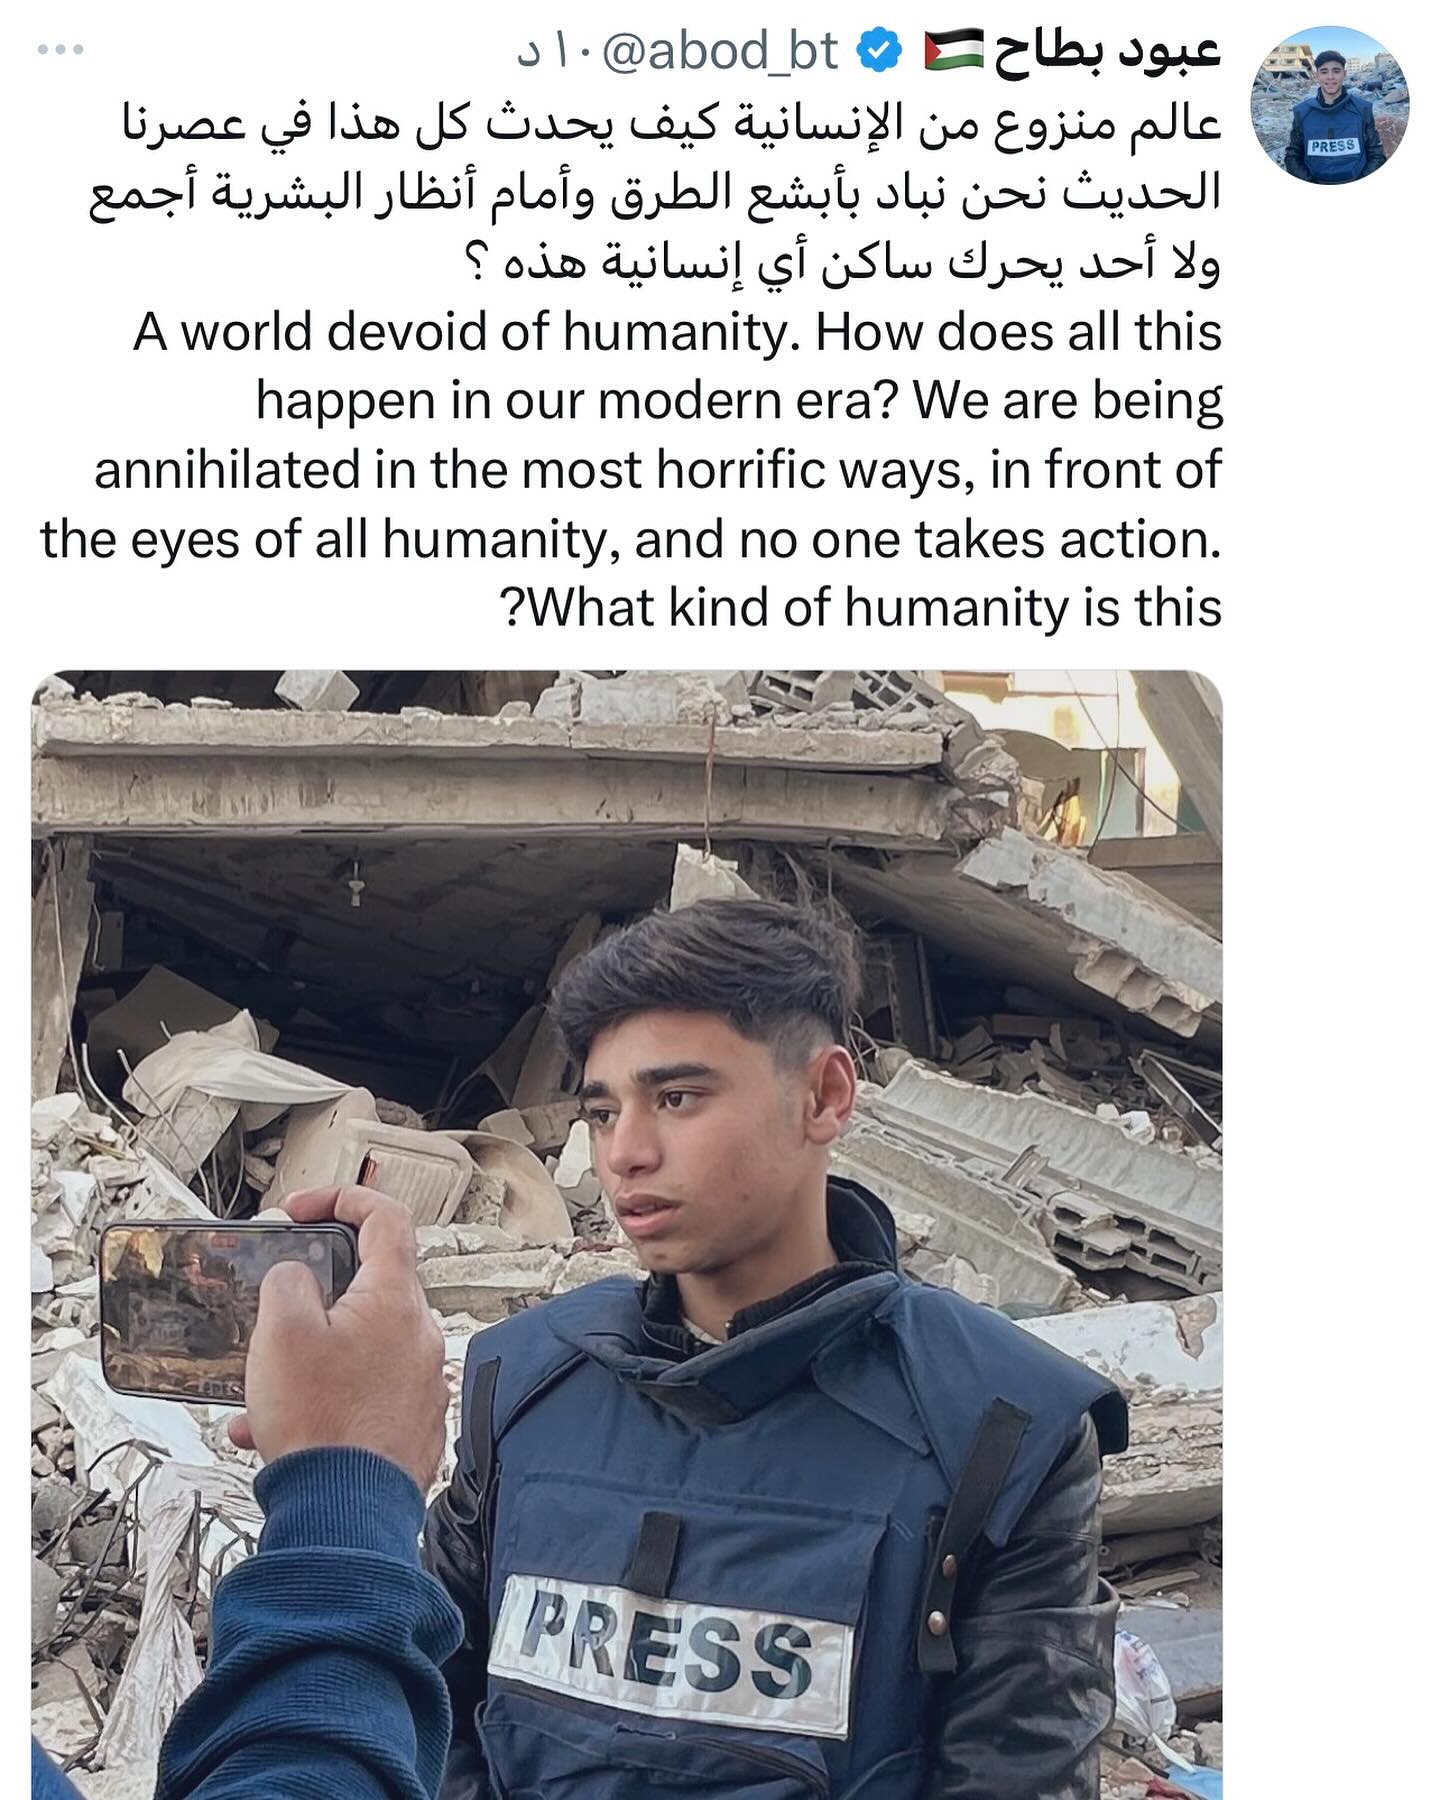Screen dimensions: 1440x1800
Task: Click the 'annihilated in the most horrific ways' line
Action: click(657, 470)
